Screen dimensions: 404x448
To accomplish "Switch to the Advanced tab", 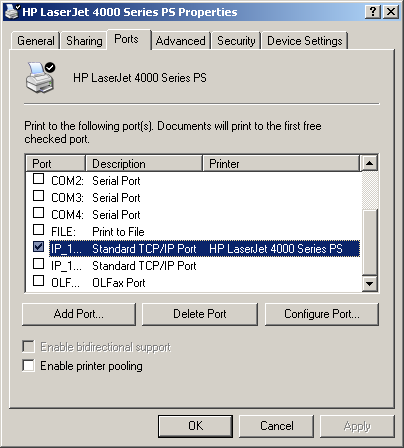I will pyautogui.click(x=181, y=41).
